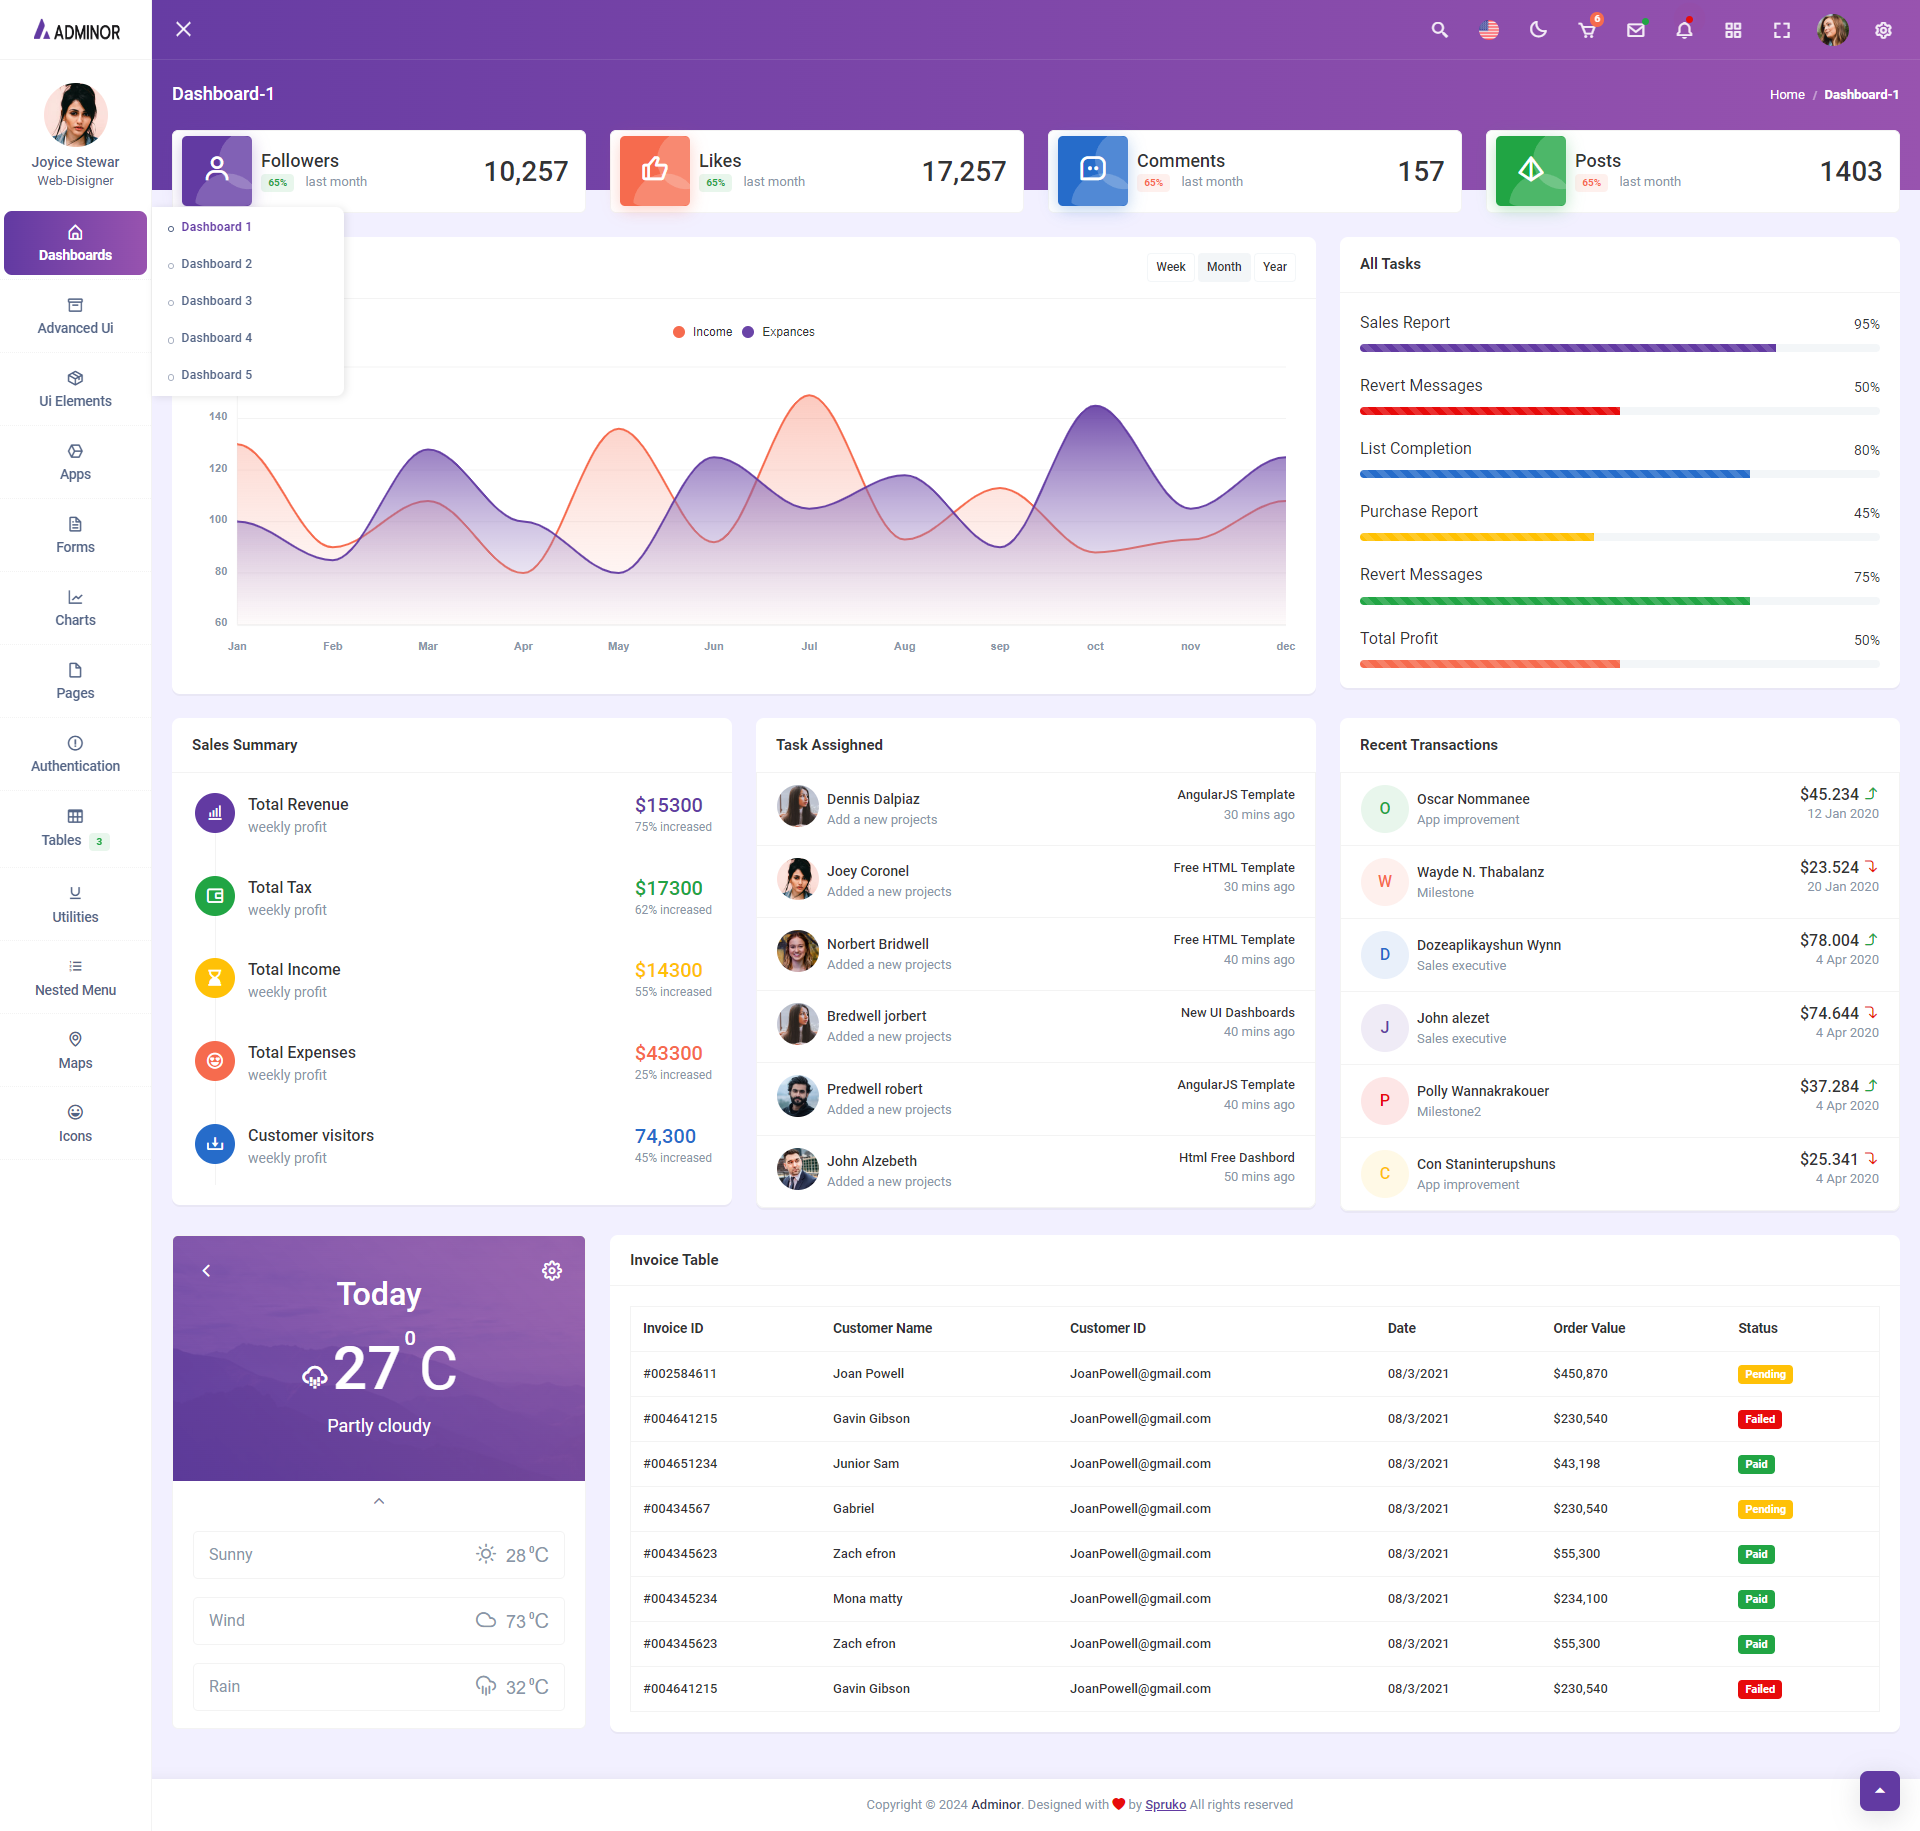Click the search magnifier icon in header

1439,30
